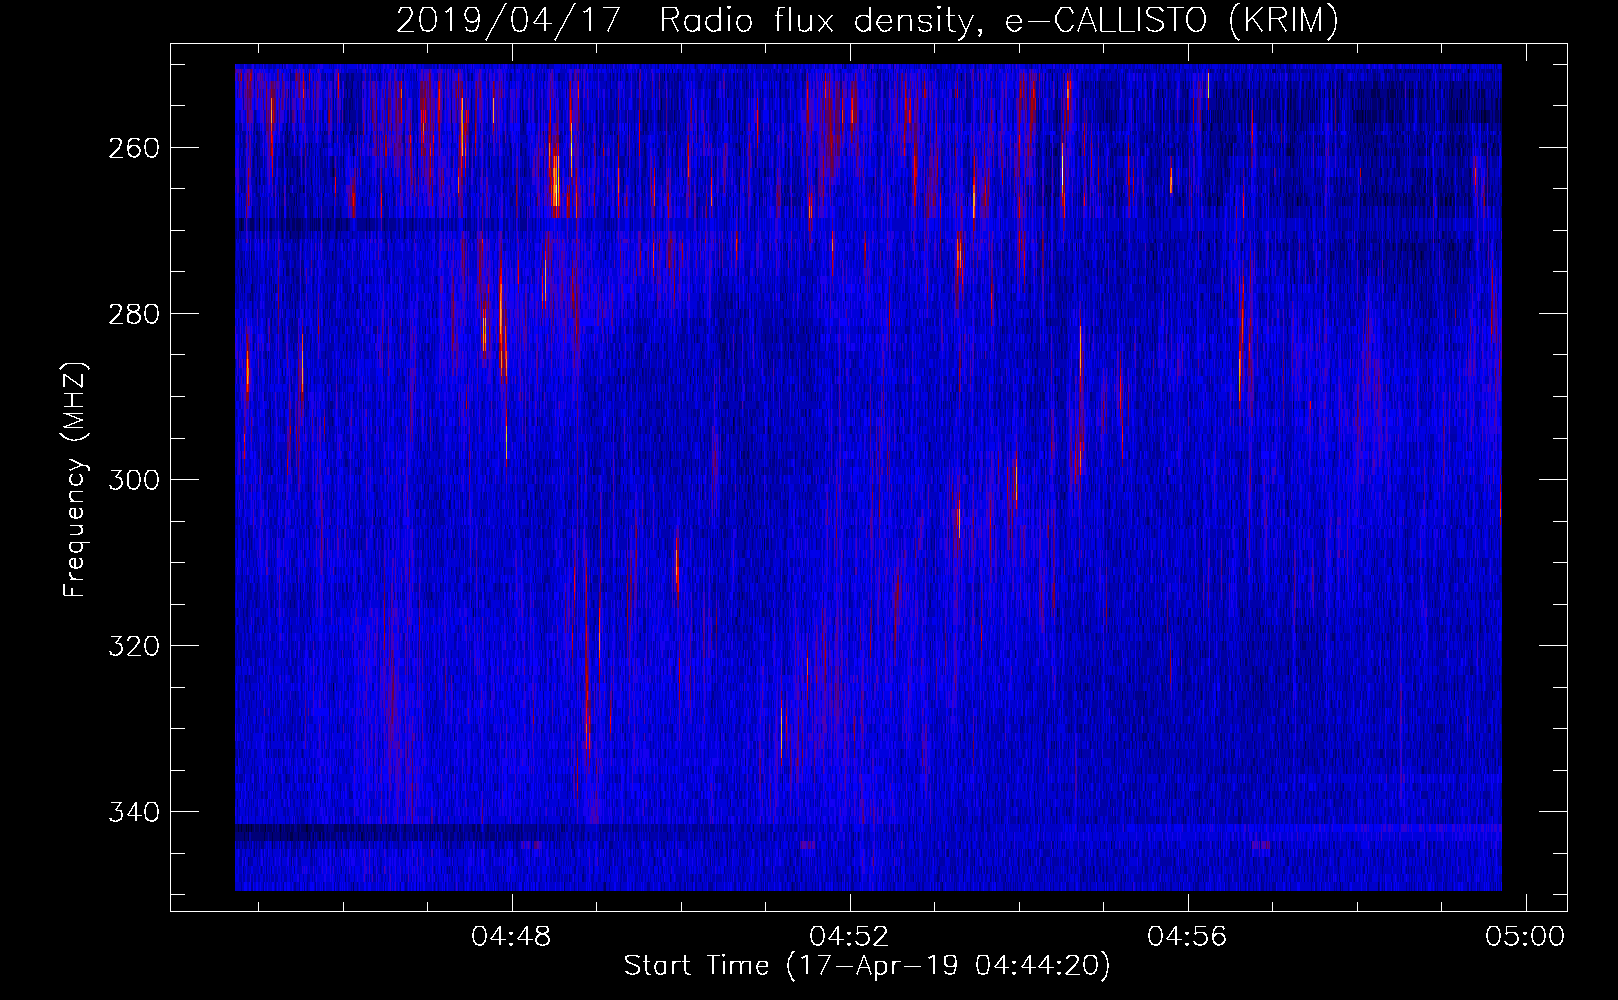Click the 340 frequency tick label
Screen dimensions: 1618x1000
(134, 812)
